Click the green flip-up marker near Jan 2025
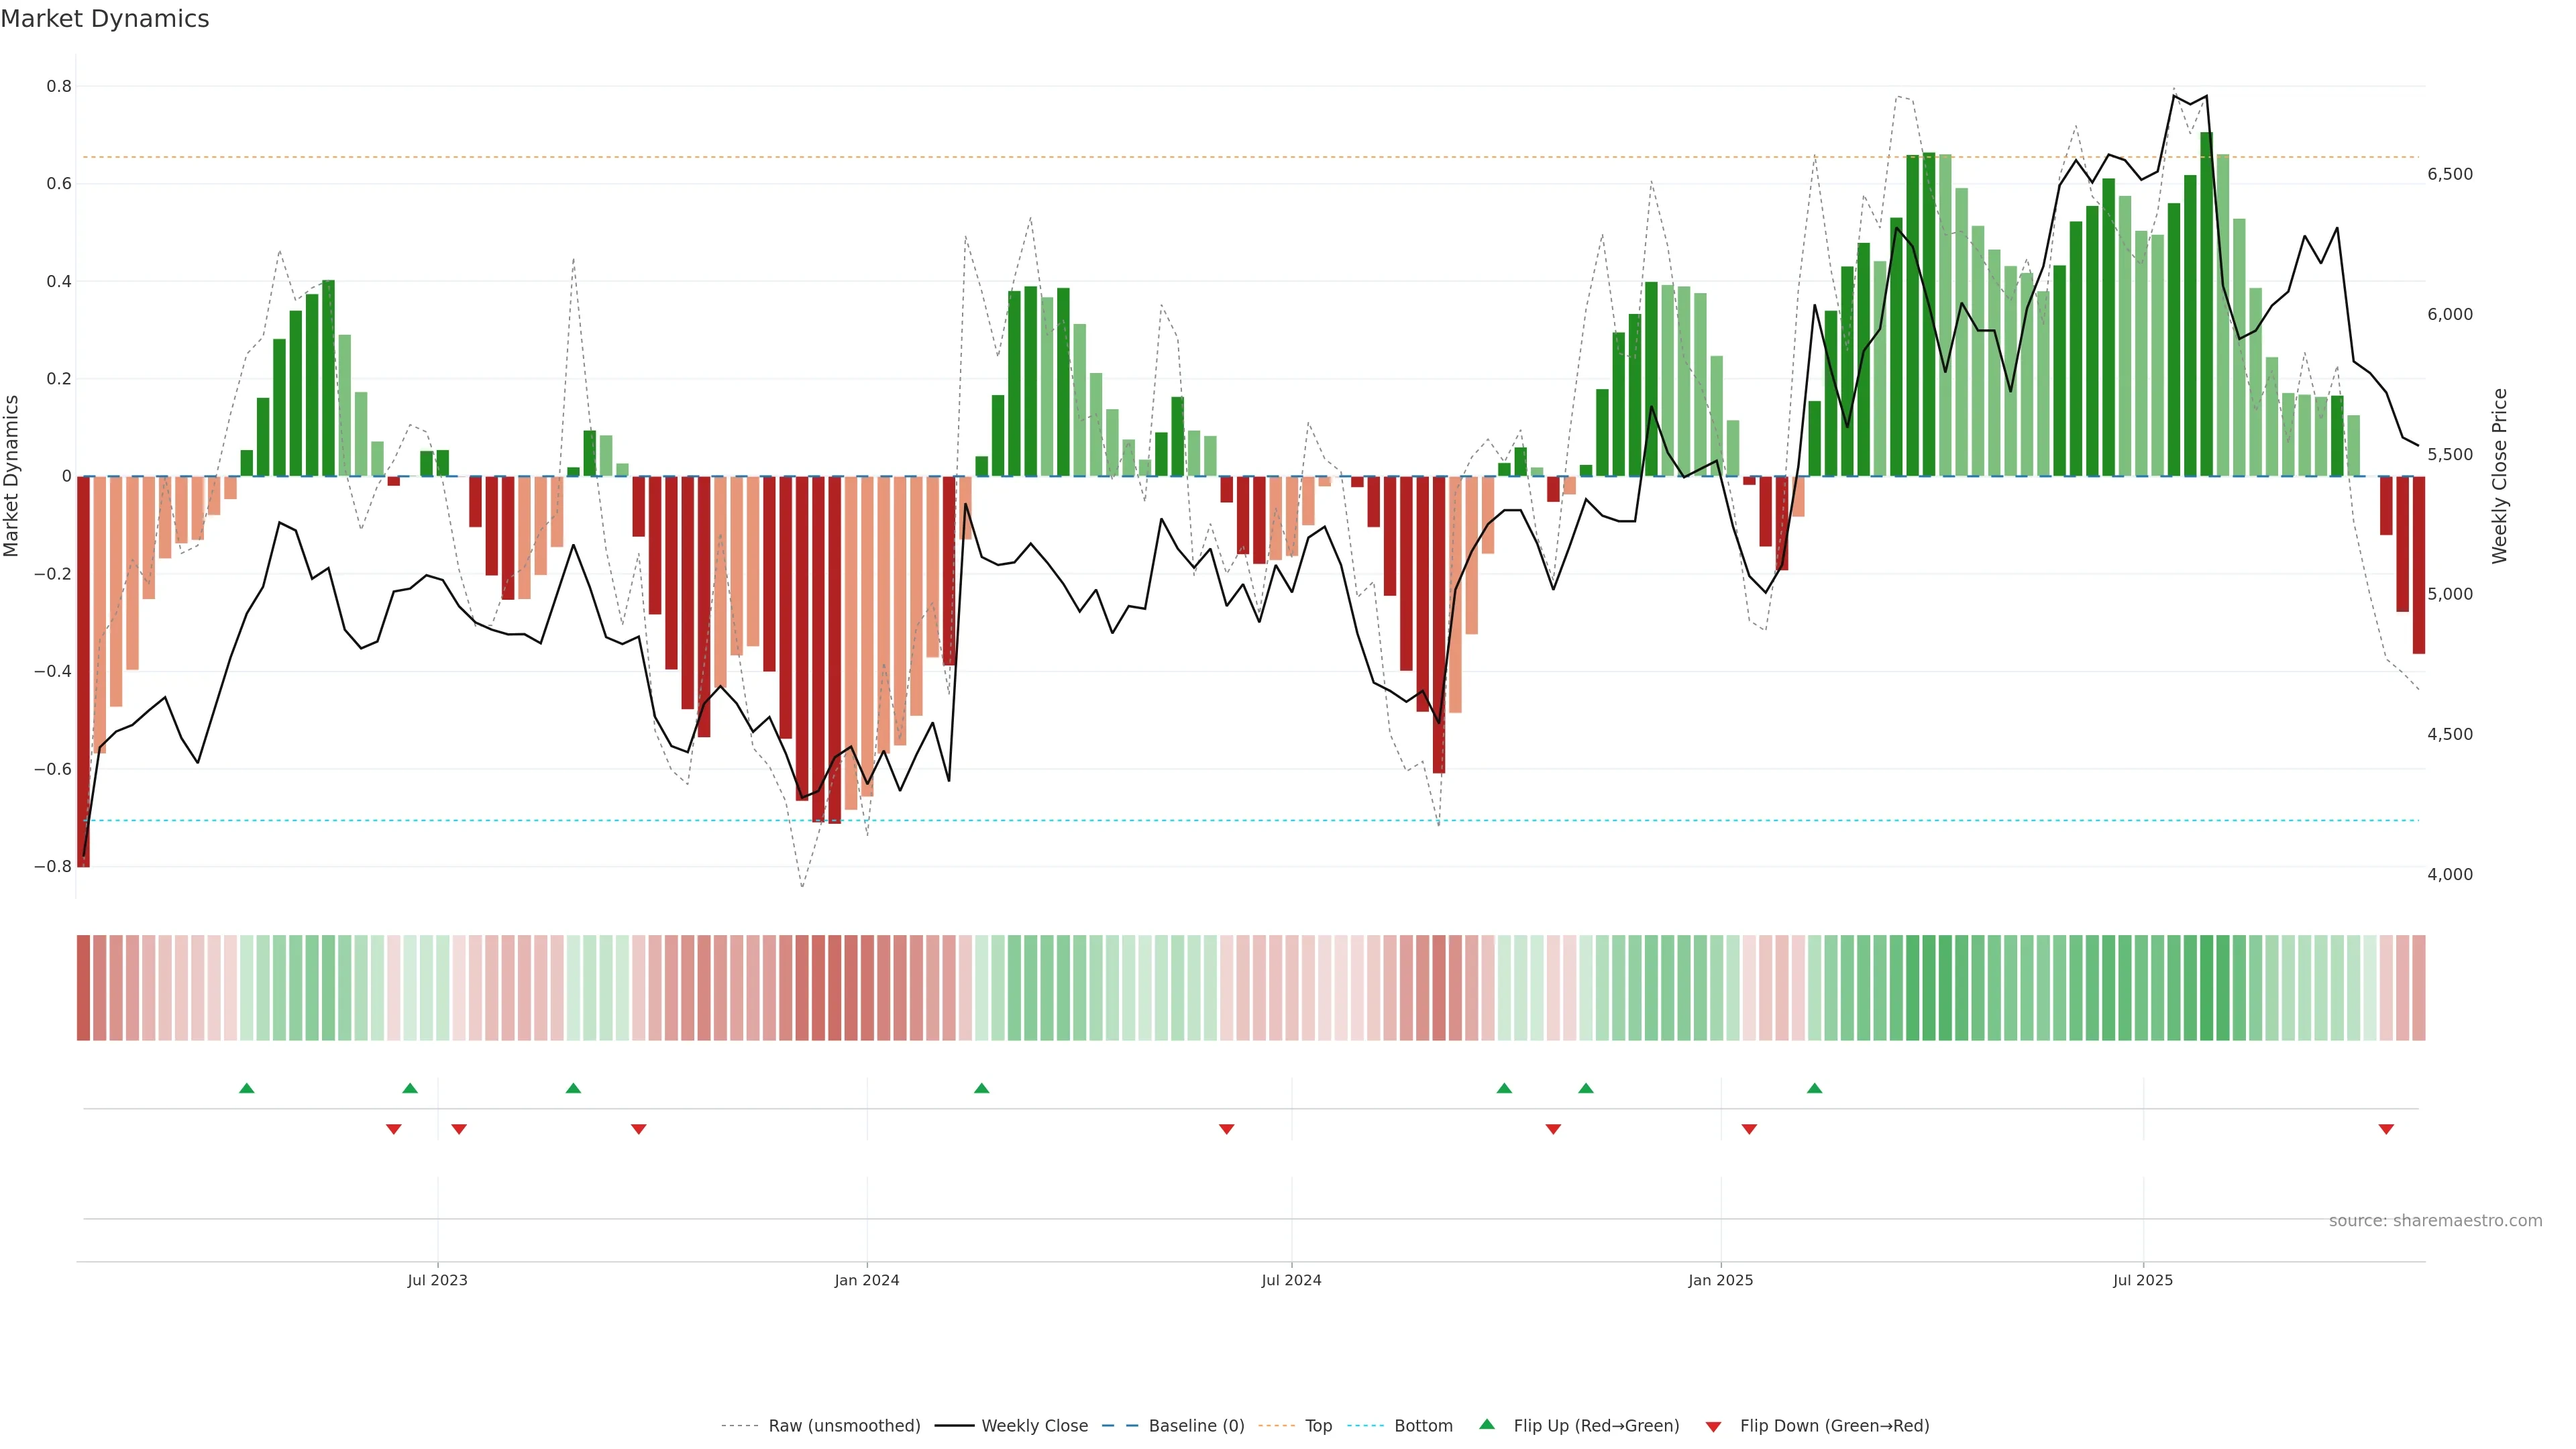The width and height of the screenshot is (2576, 1449). [x=1814, y=1088]
